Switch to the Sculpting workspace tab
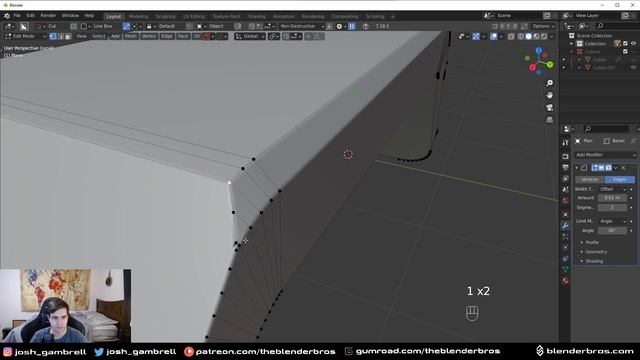 (166, 16)
